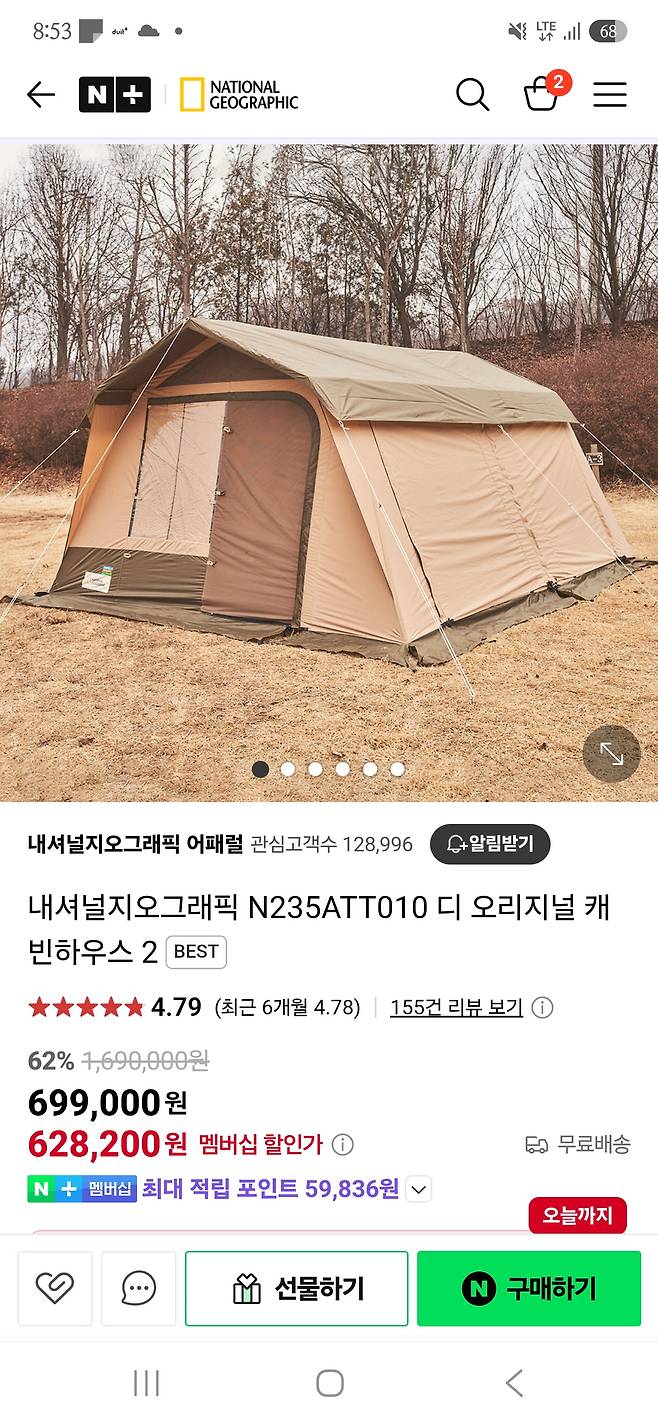This screenshot has width=658, height=1425.
Task: Tap the back arrow icon
Action: point(41,95)
